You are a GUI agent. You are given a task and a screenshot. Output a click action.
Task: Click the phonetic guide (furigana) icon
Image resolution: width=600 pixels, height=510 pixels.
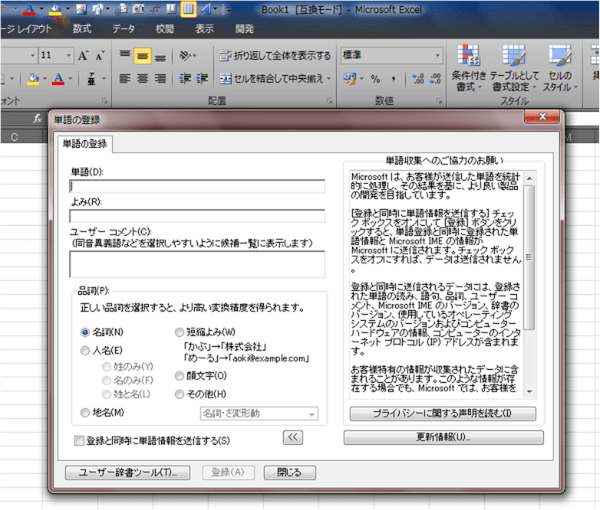pos(91,79)
